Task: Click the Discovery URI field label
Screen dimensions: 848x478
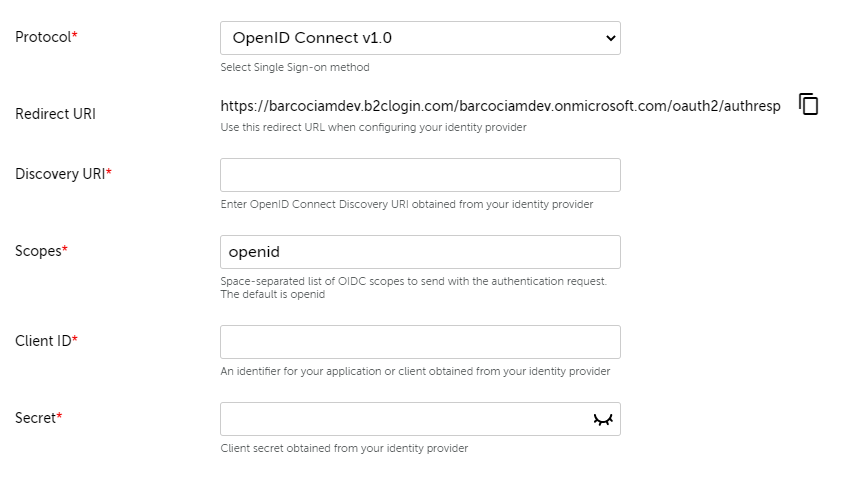Action: [x=63, y=174]
